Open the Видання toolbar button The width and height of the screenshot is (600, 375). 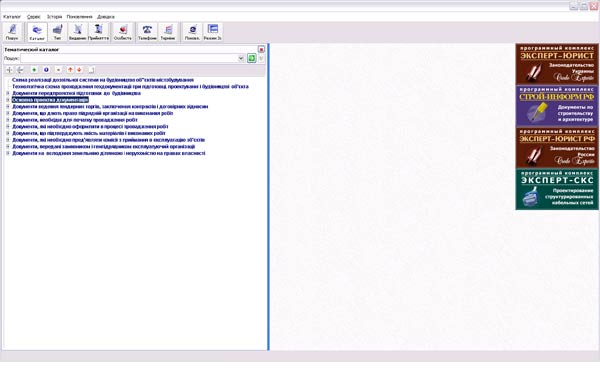pos(78,32)
